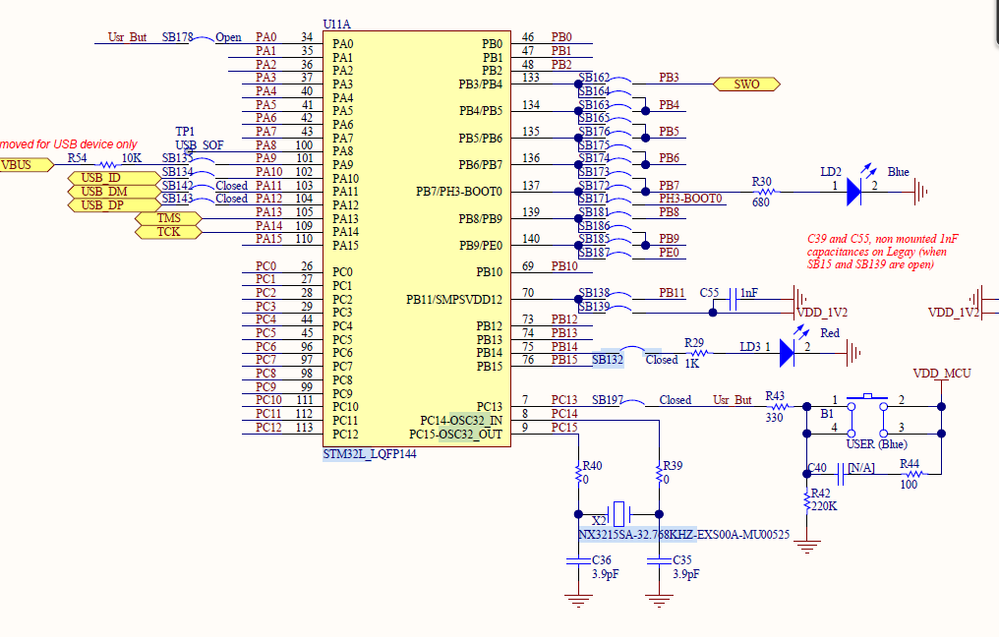Select the U11A designator text
999x637 pixels.
(336, 24)
